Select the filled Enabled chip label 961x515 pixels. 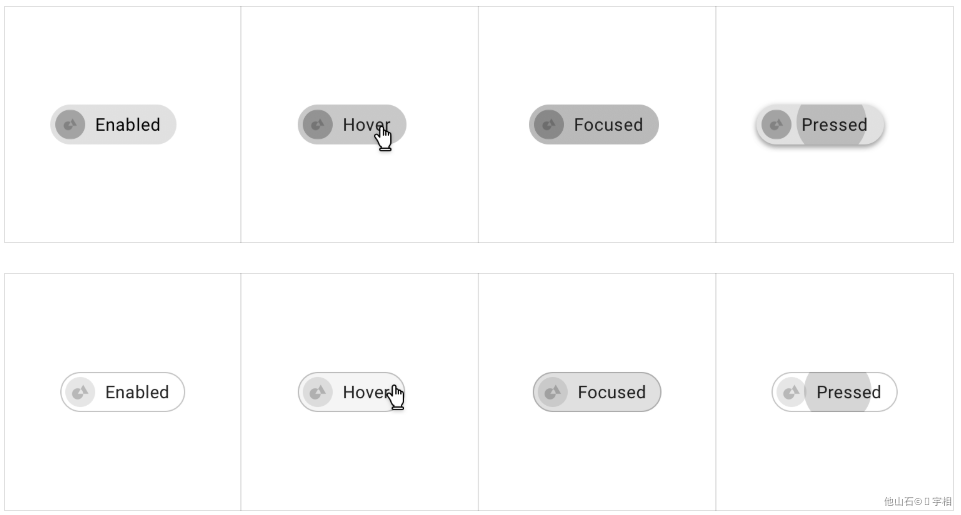click(127, 124)
